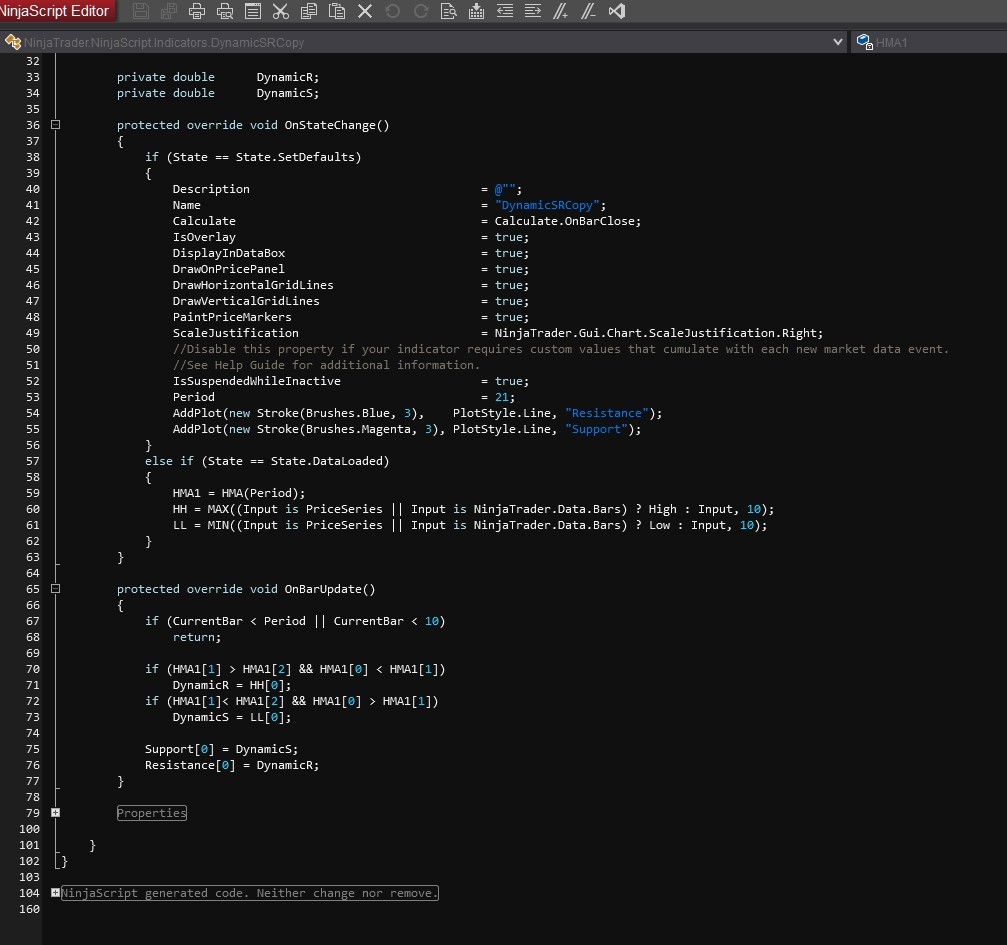Click the Print icon in the toolbar

[197, 12]
